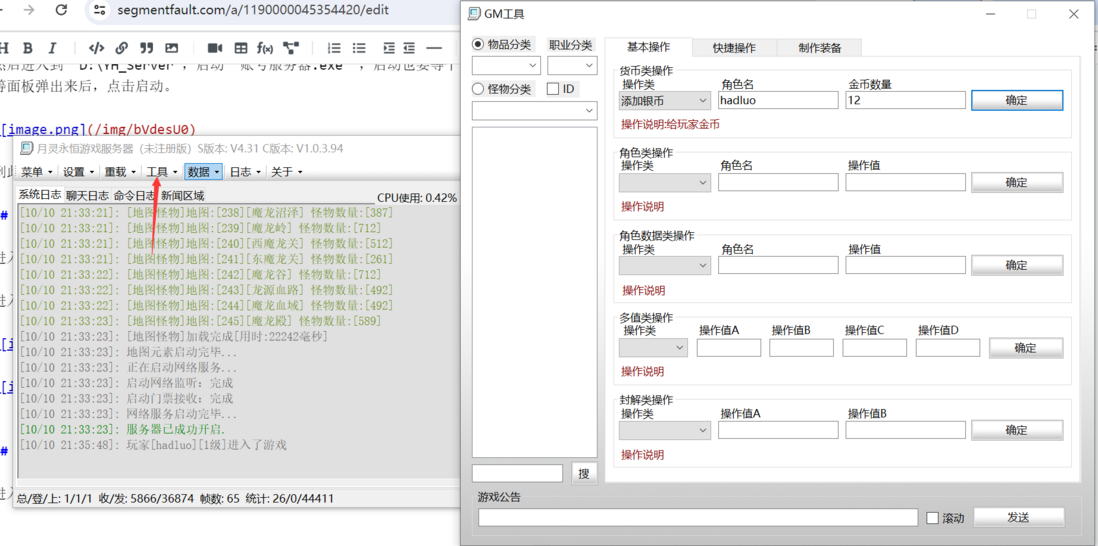The image size is (1098, 546).
Task: Create an ordered list in the editor
Action: pyautogui.click(x=335, y=48)
